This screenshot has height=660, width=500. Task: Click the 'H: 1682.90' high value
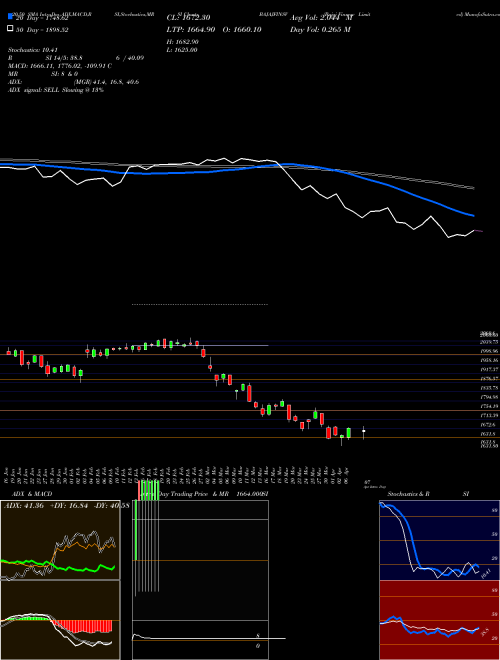(x=183, y=42)
